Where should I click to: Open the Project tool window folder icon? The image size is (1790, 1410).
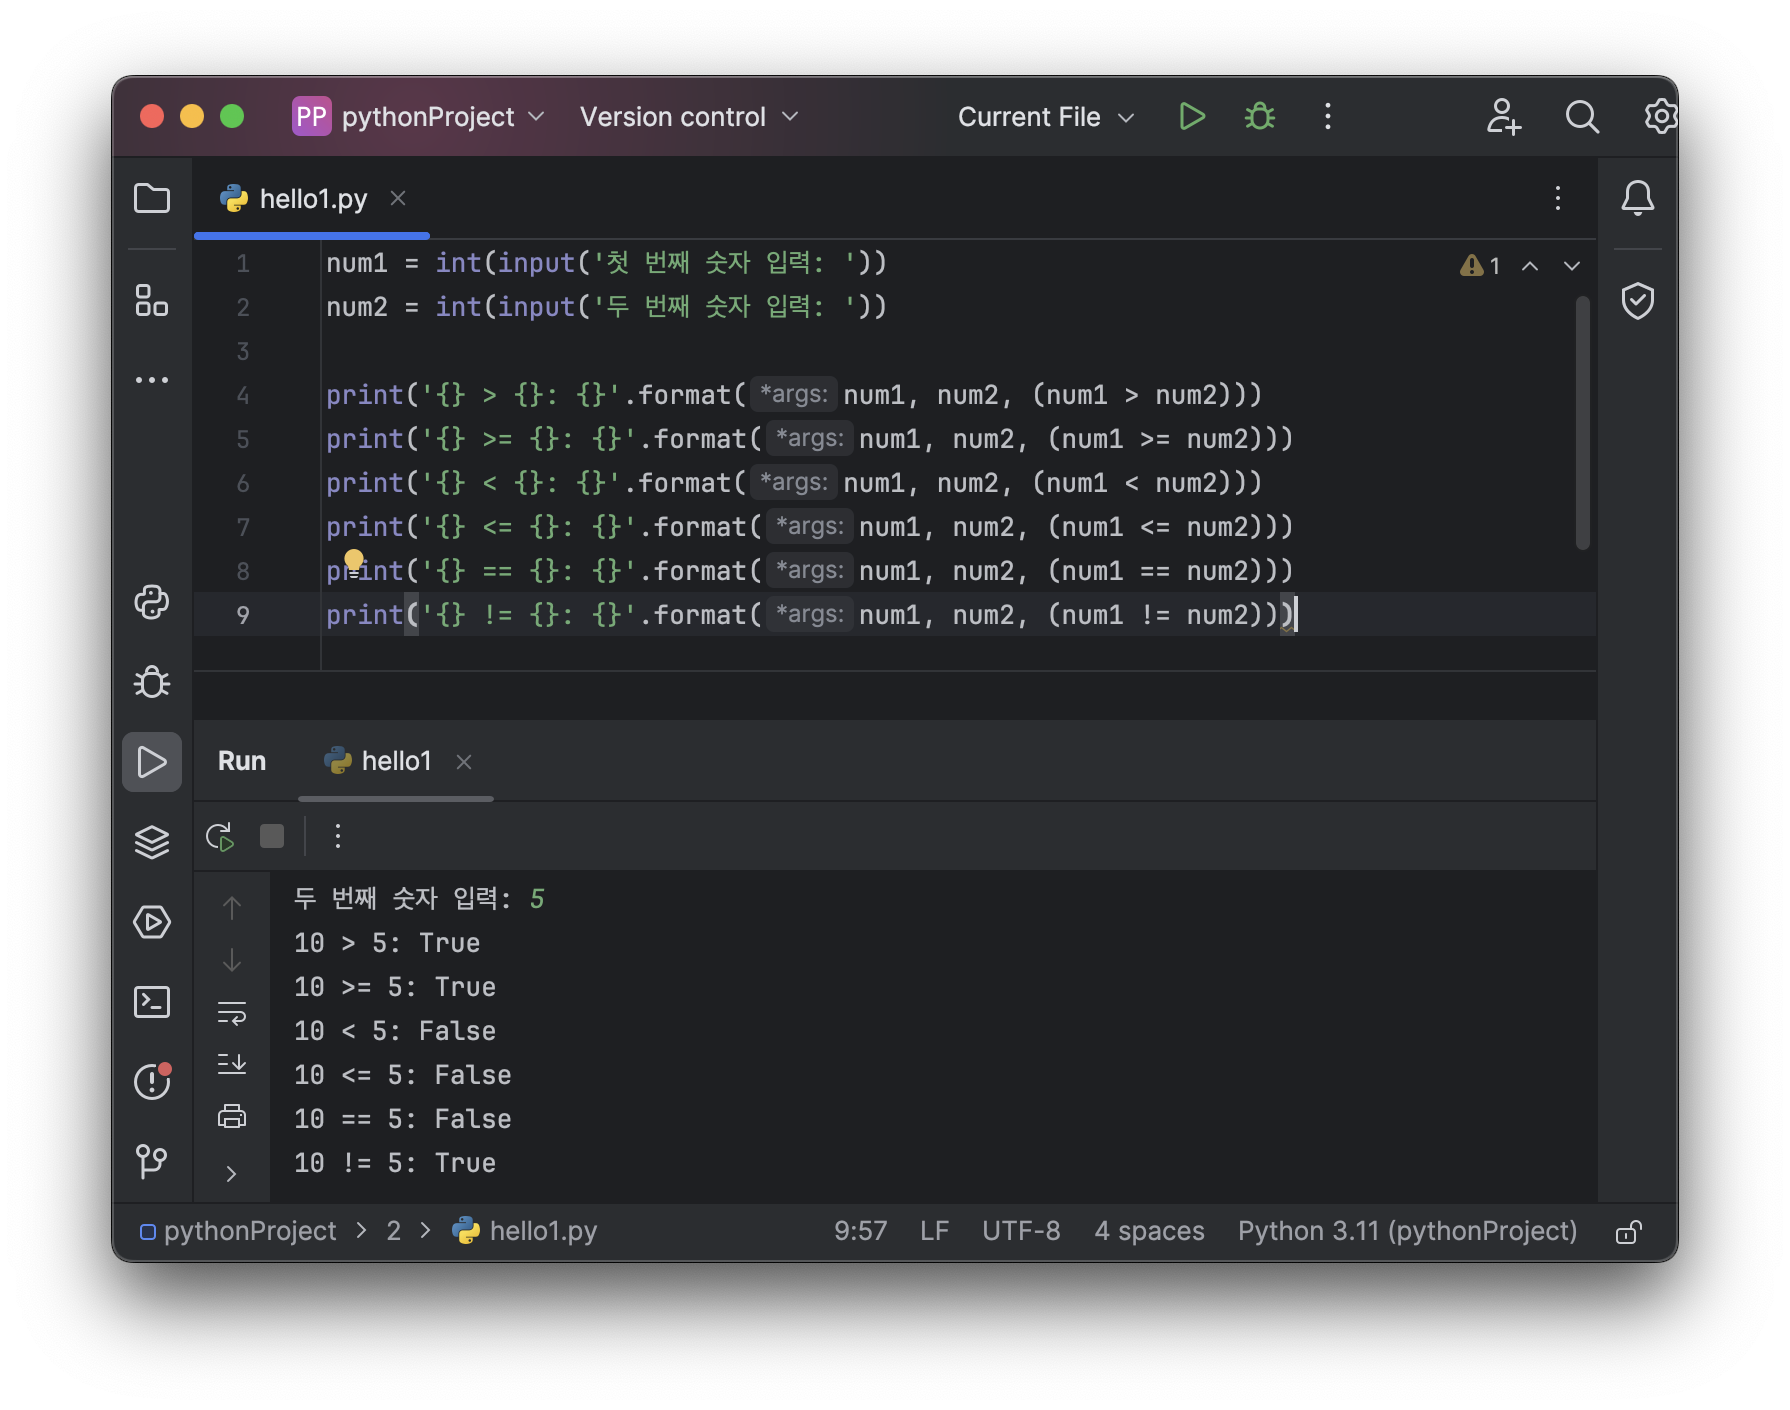point(151,198)
